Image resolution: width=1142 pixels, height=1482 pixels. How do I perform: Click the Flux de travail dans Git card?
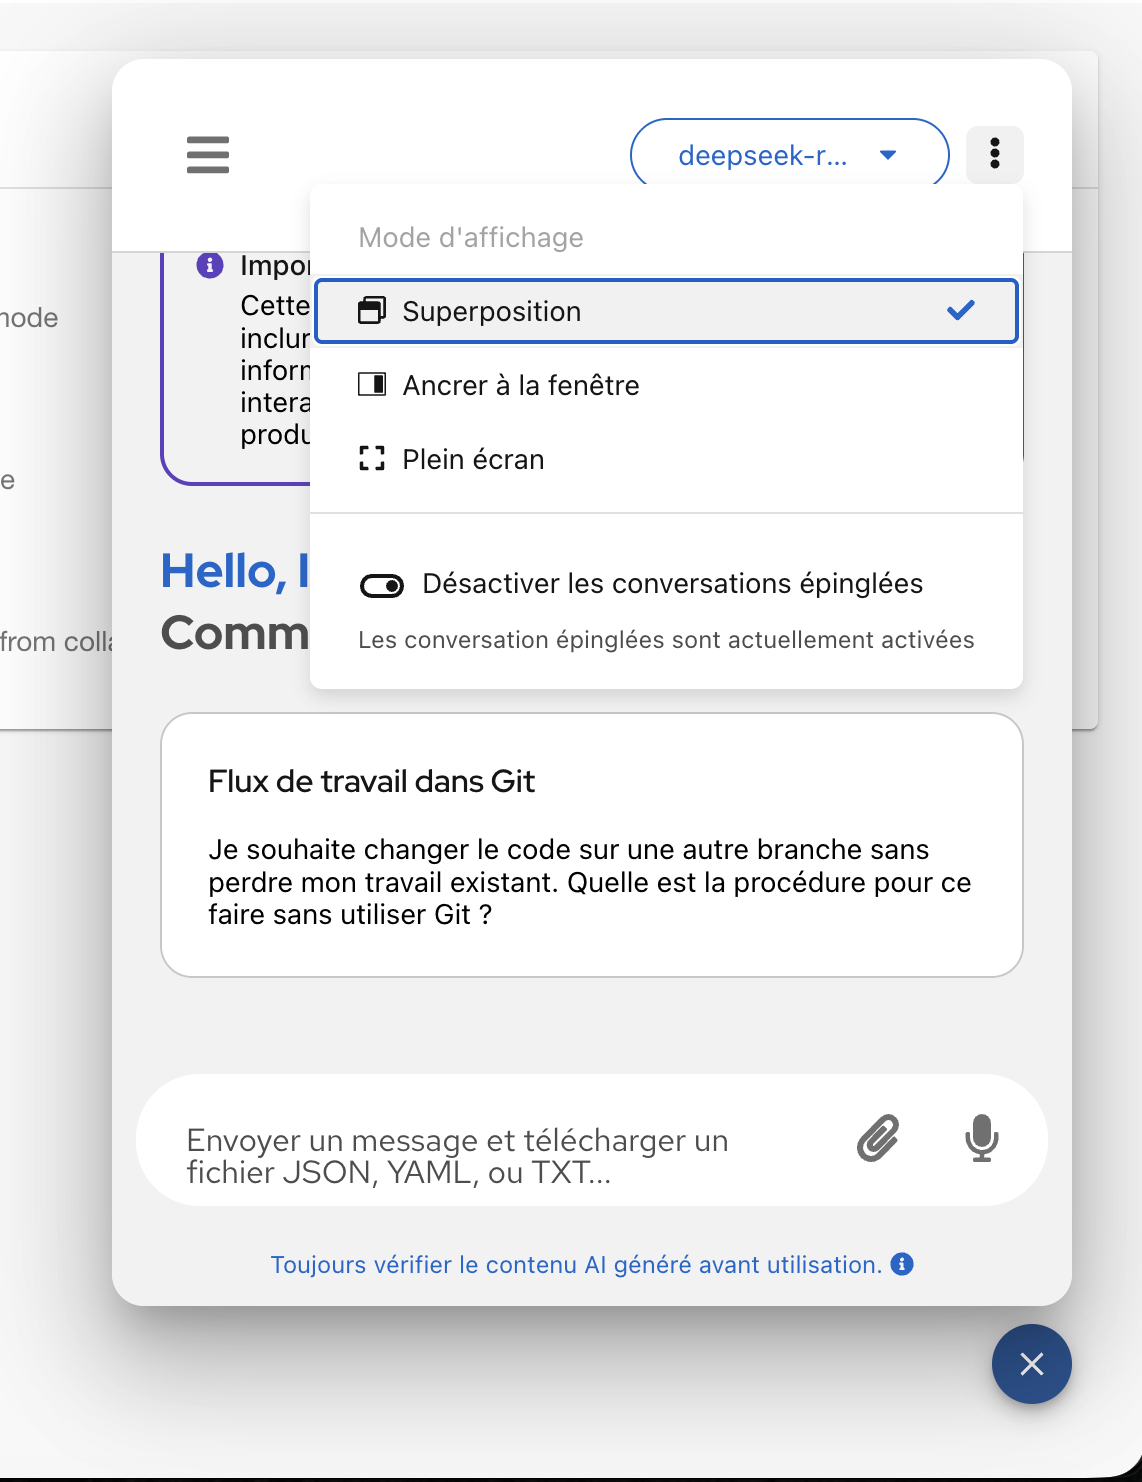click(592, 845)
